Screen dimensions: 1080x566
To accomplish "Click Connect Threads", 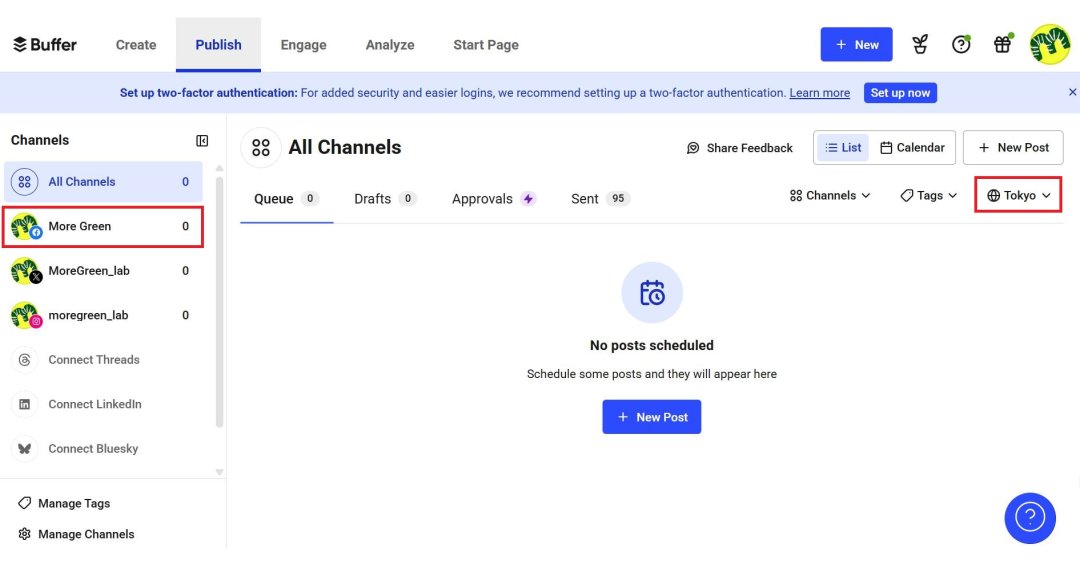I will click(x=94, y=359).
